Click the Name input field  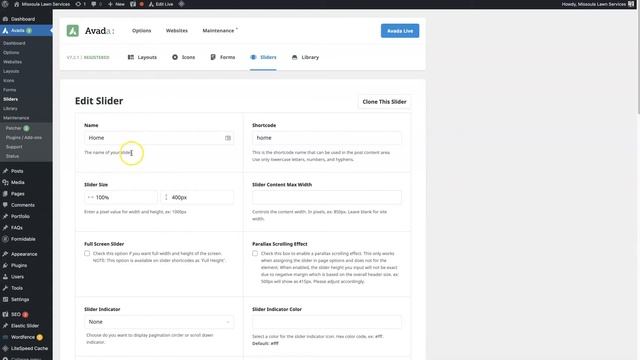(x=159, y=138)
